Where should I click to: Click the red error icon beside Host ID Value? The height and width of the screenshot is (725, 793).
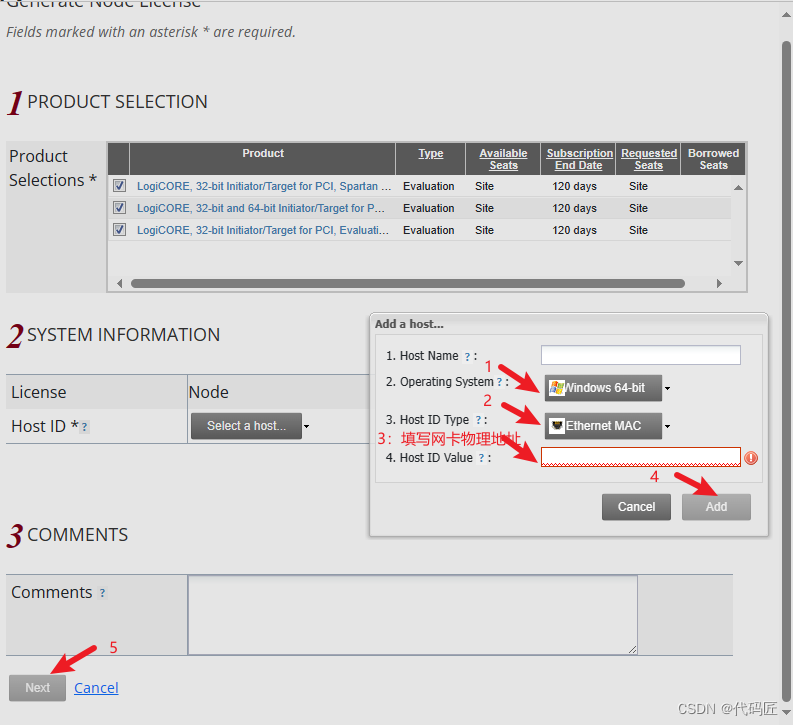(x=751, y=458)
